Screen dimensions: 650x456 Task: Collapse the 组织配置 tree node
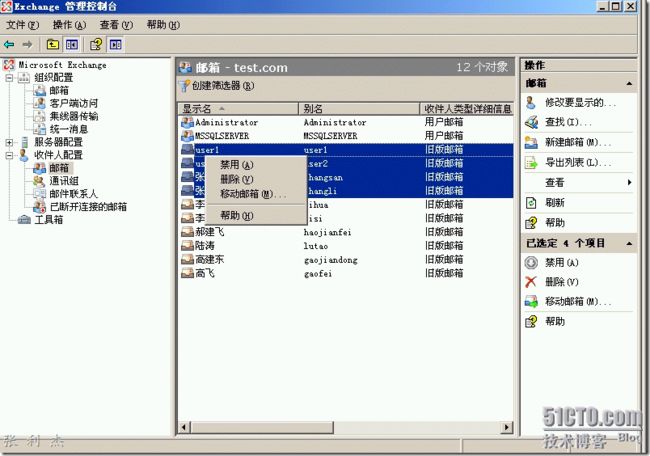[9, 78]
